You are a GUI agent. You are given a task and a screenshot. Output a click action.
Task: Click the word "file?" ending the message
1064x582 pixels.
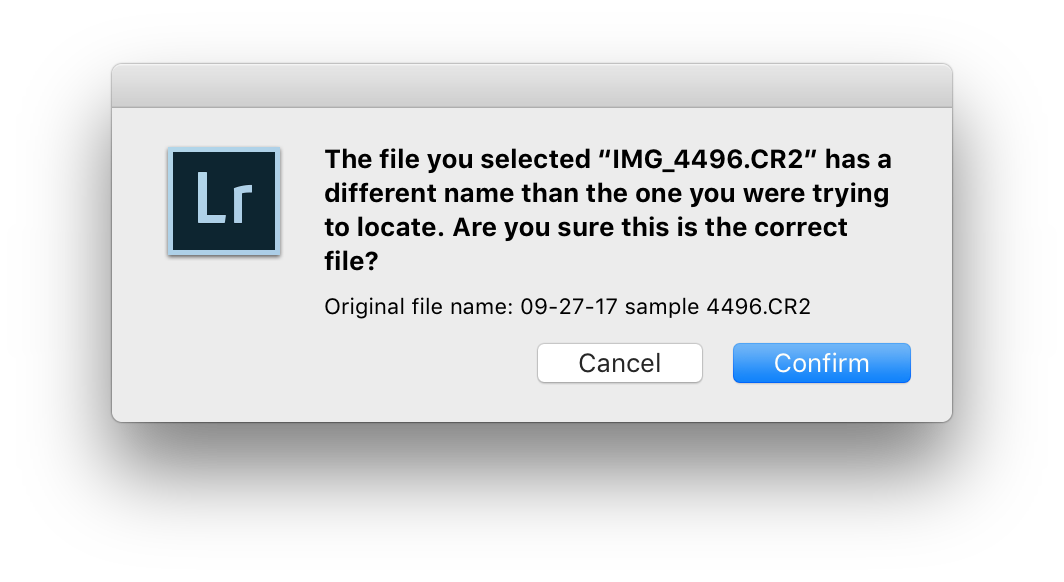(x=352, y=260)
